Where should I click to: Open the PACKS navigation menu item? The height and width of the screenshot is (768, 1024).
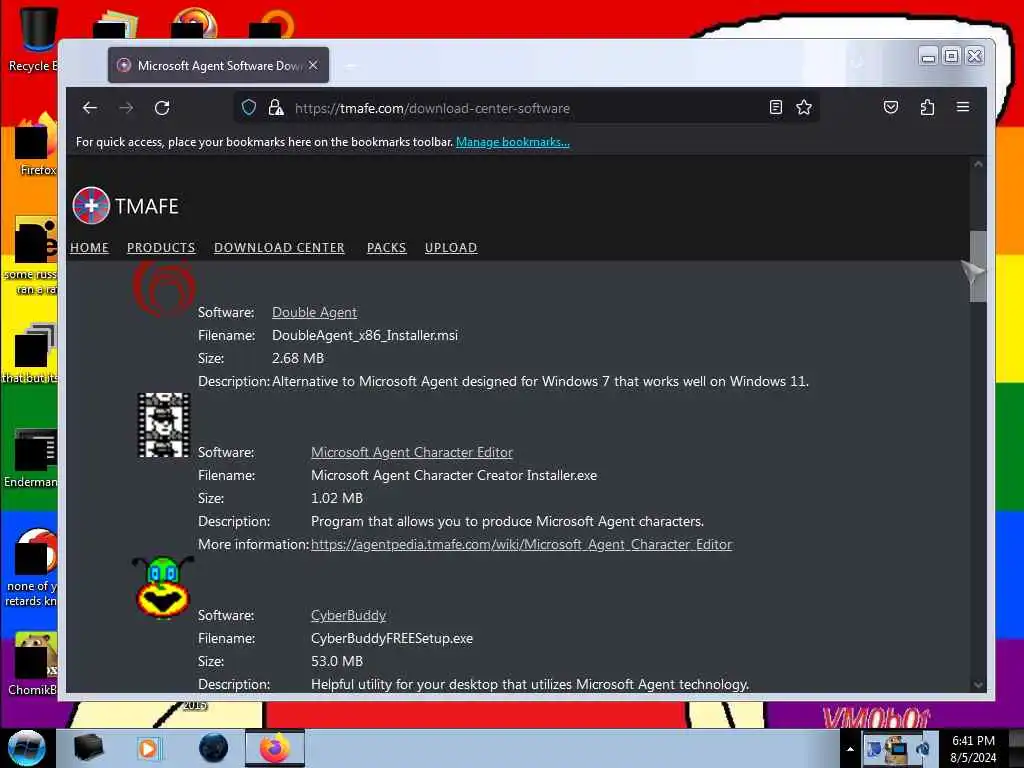click(x=387, y=248)
